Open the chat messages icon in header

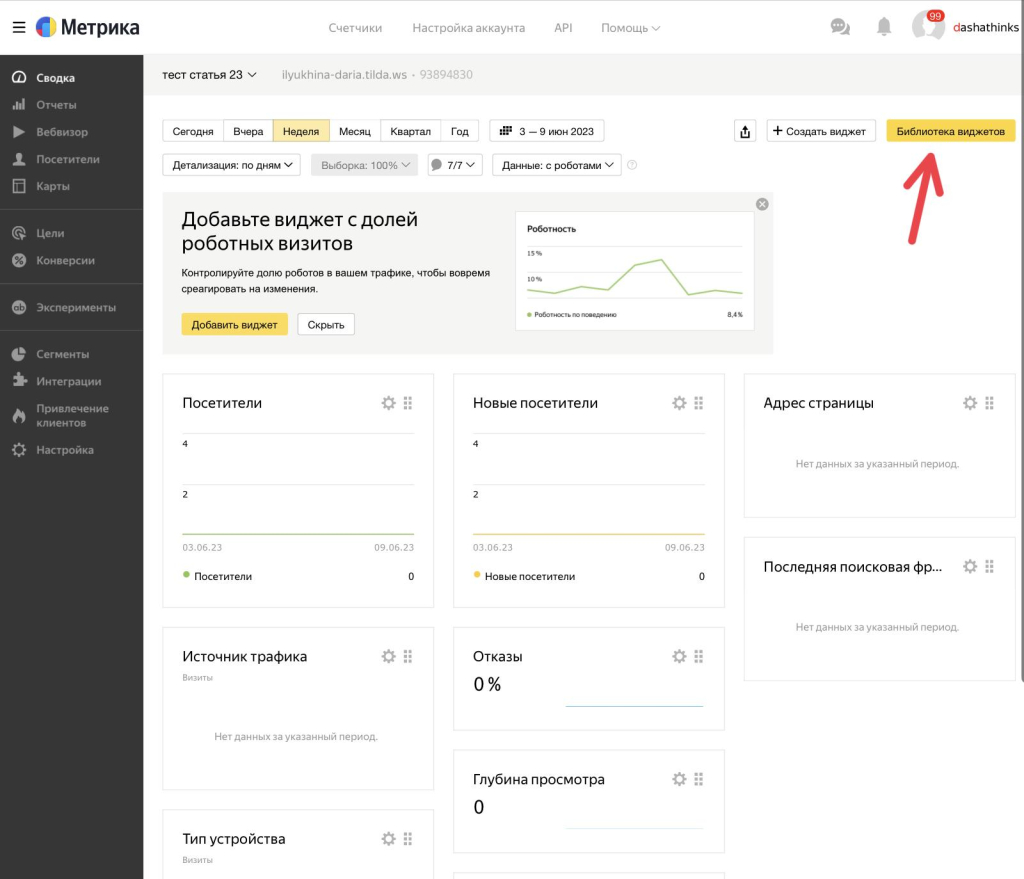click(840, 27)
